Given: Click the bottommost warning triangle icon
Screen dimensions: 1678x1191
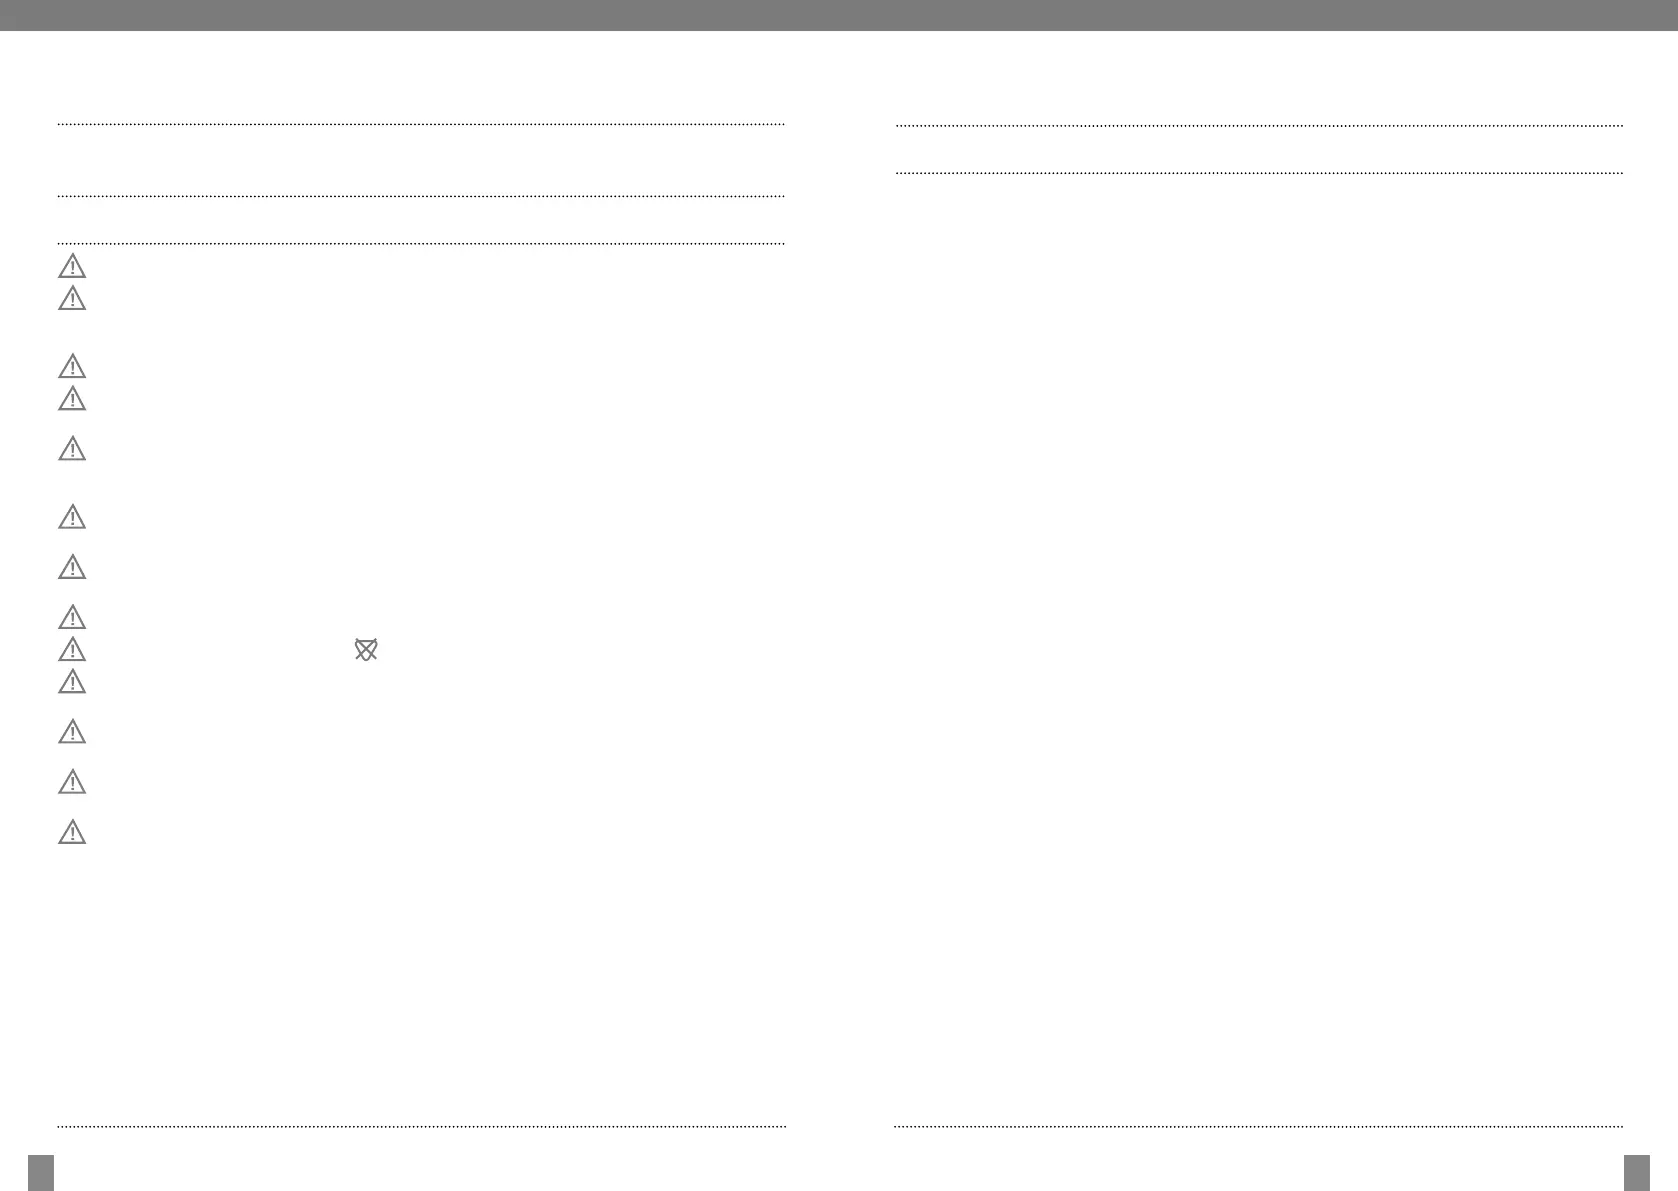Looking at the screenshot, I should (x=72, y=832).
